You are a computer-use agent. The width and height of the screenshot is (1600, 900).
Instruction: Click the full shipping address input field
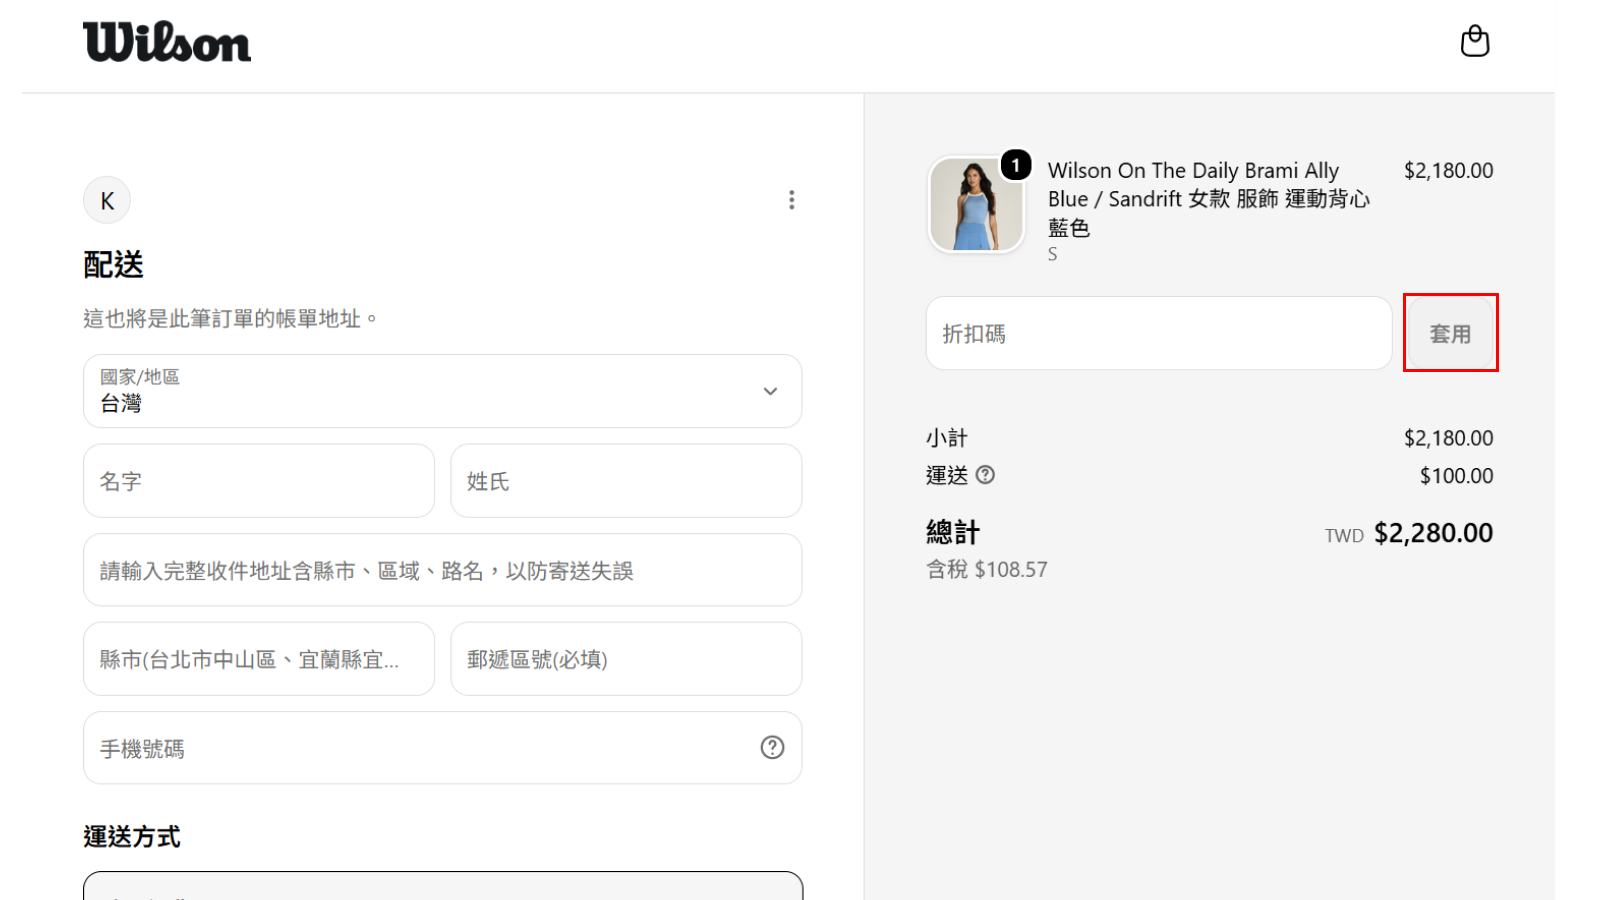(442, 570)
